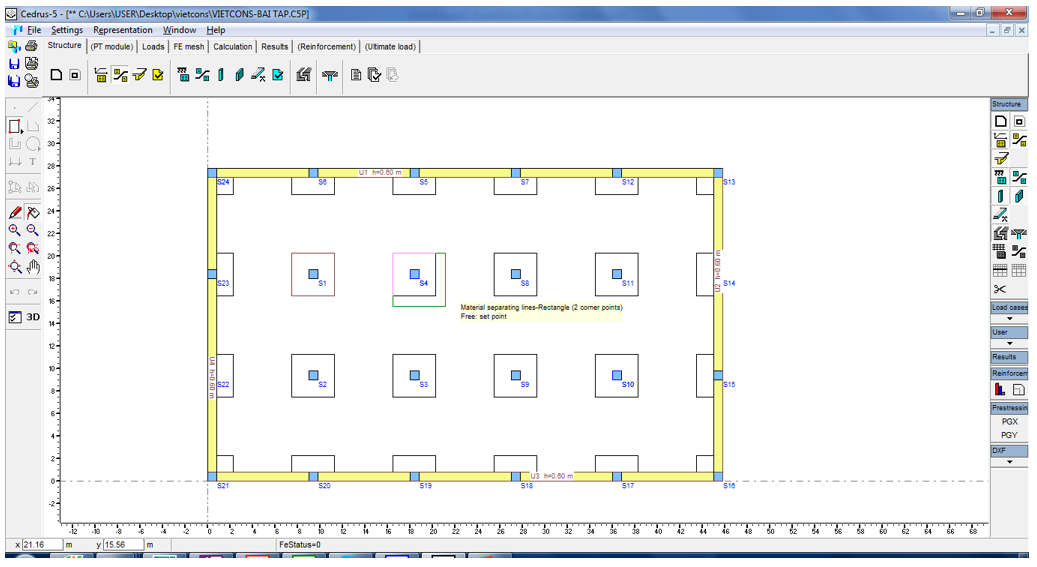Click the yellow checkmark slab check icon
Screen dimensions: 1037x567
pos(157,75)
